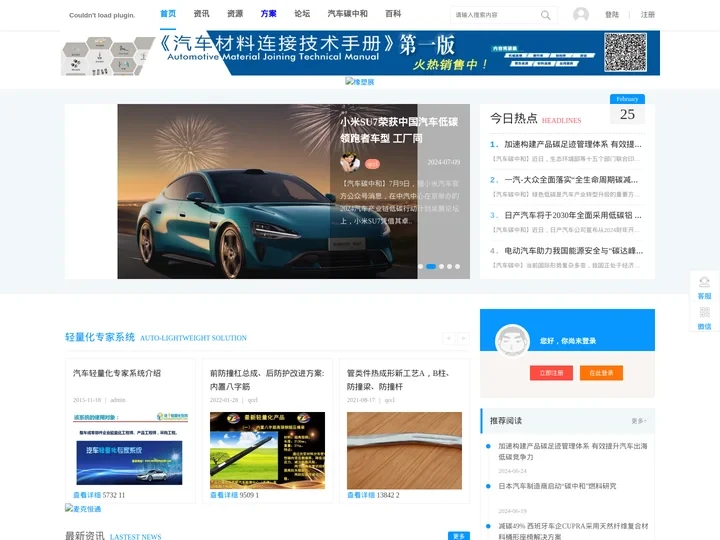Image resolution: width=720 pixels, height=540 pixels.
Task: Open 前防撞杠总成 card title
Action: 267,380
